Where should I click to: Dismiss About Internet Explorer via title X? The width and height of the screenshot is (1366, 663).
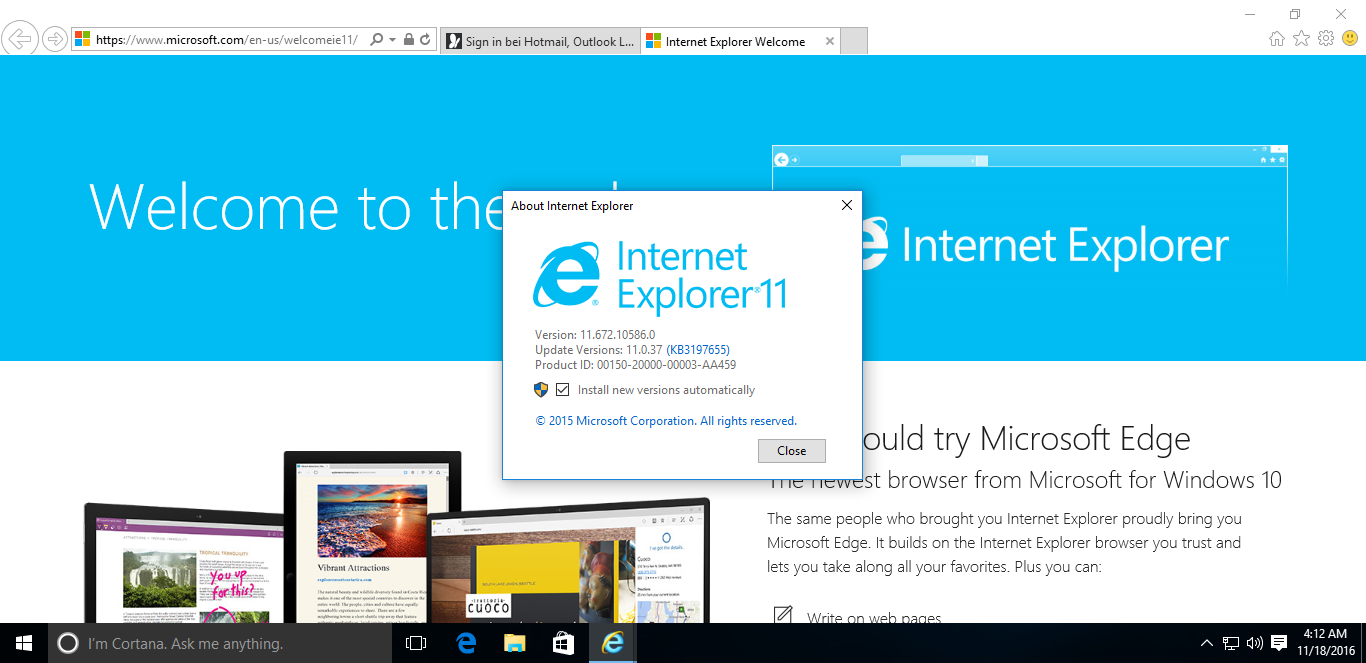point(847,205)
